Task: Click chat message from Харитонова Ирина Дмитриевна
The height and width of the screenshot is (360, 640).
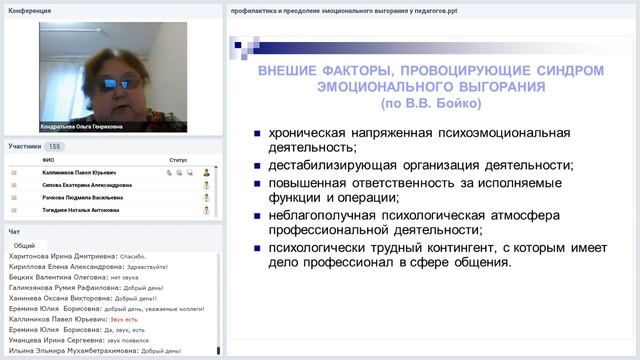Action: 77,256
